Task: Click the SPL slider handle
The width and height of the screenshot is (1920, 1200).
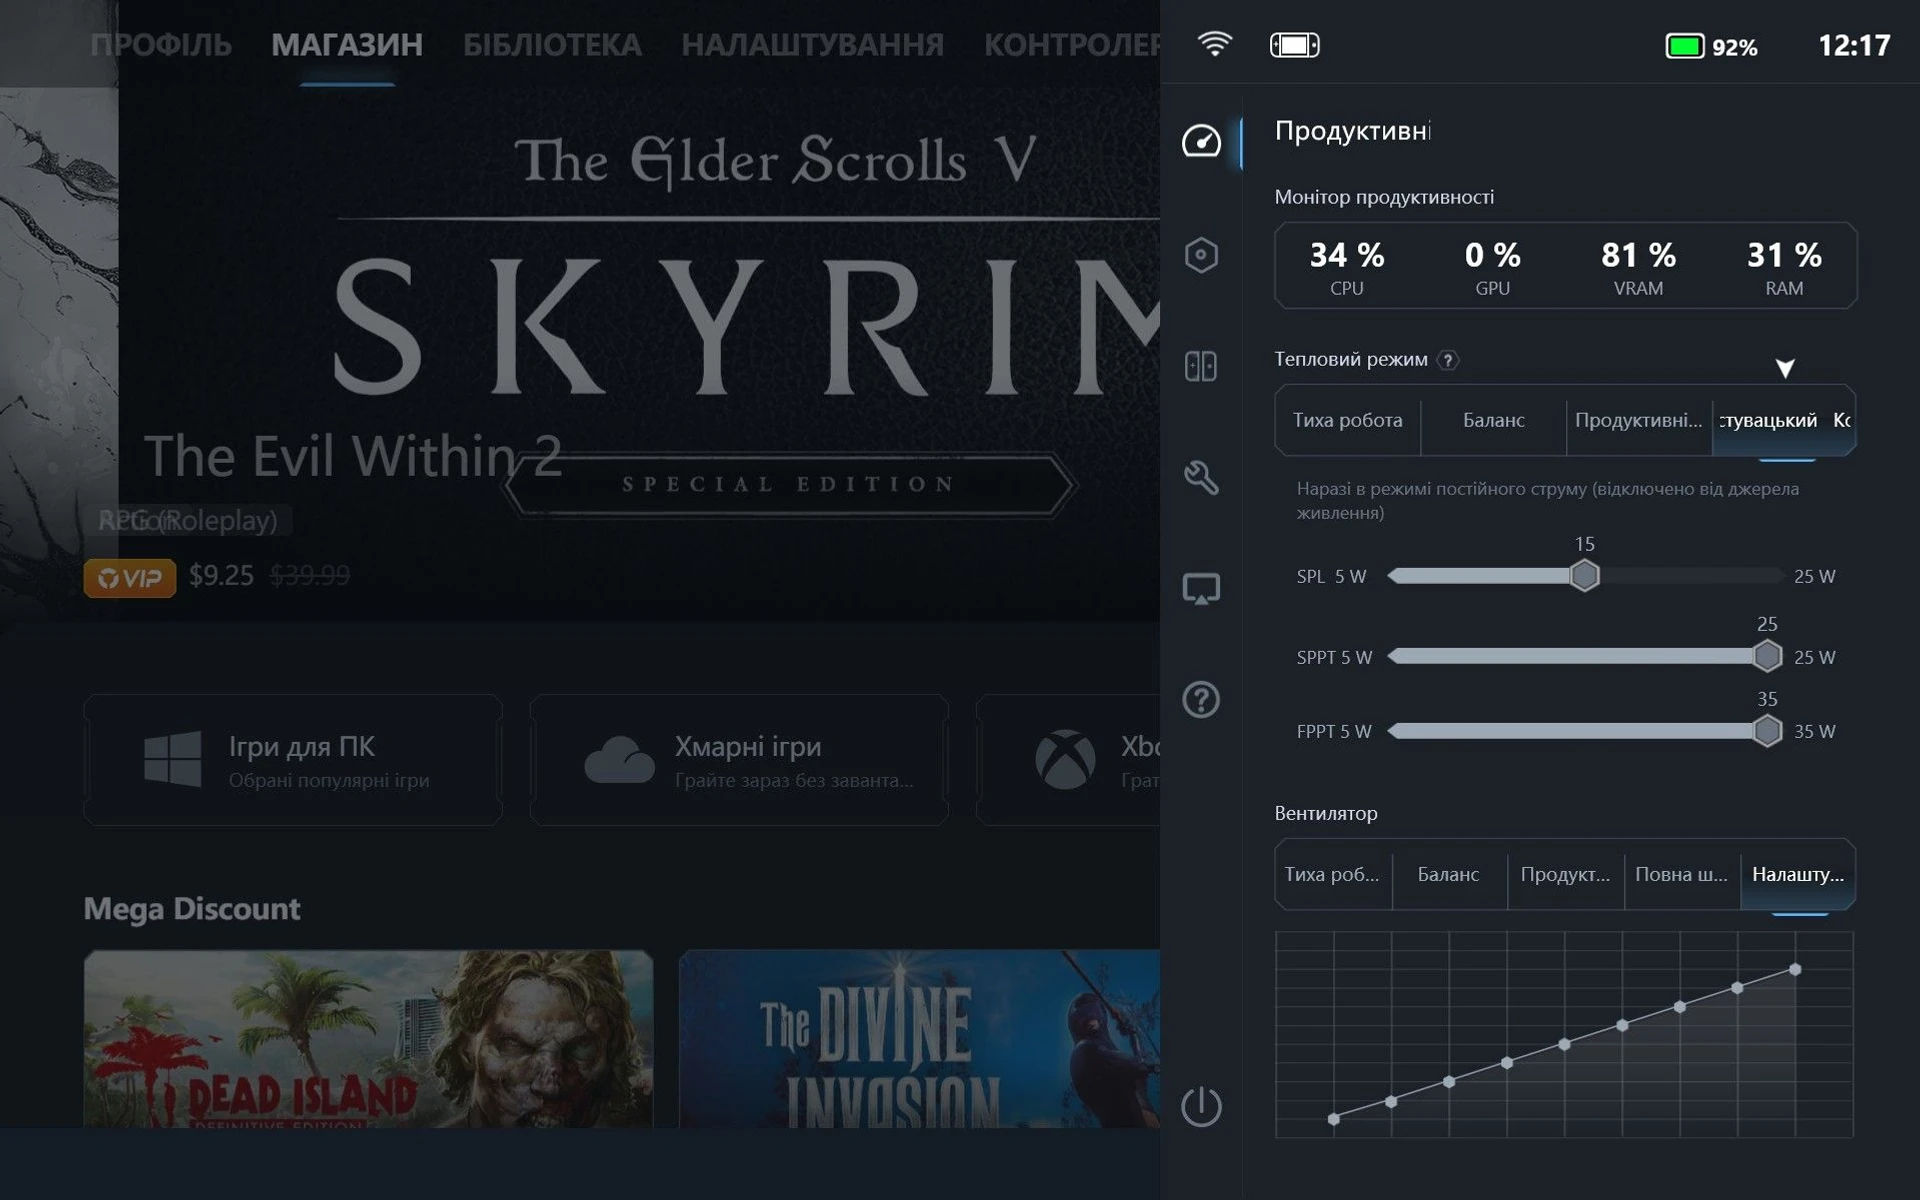Action: point(1584,576)
